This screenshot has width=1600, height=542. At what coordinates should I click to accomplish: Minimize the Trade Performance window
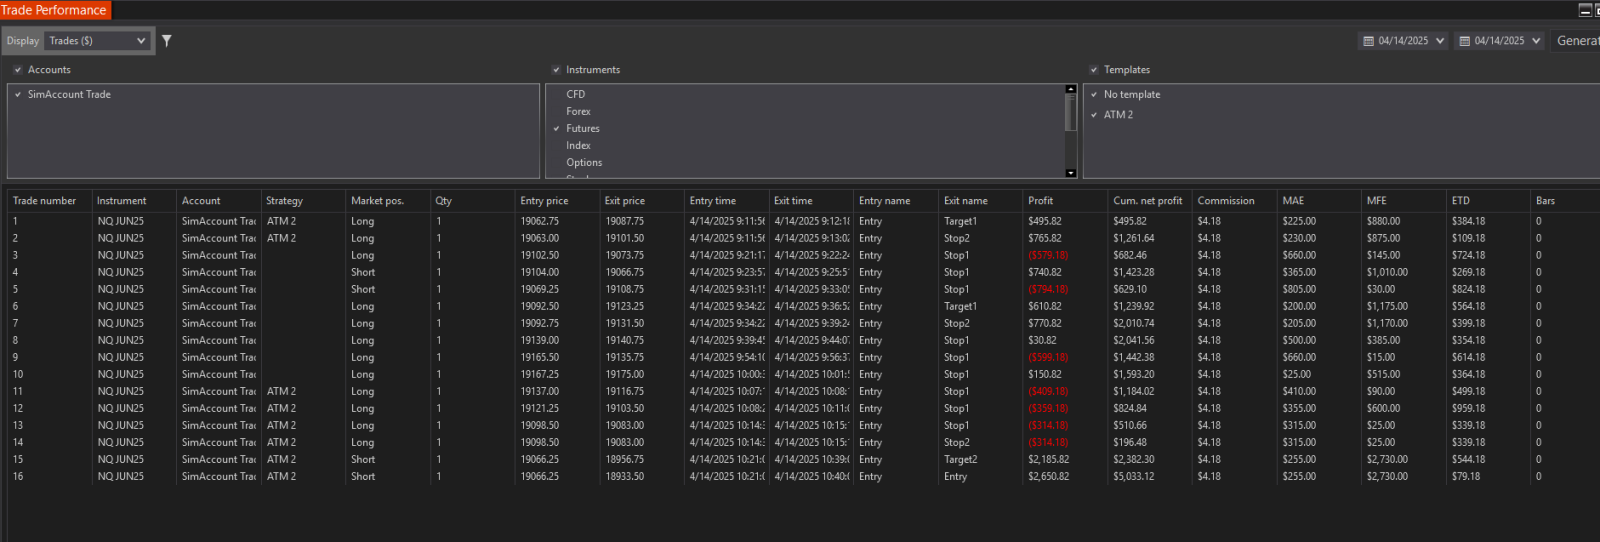pos(1585,10)
